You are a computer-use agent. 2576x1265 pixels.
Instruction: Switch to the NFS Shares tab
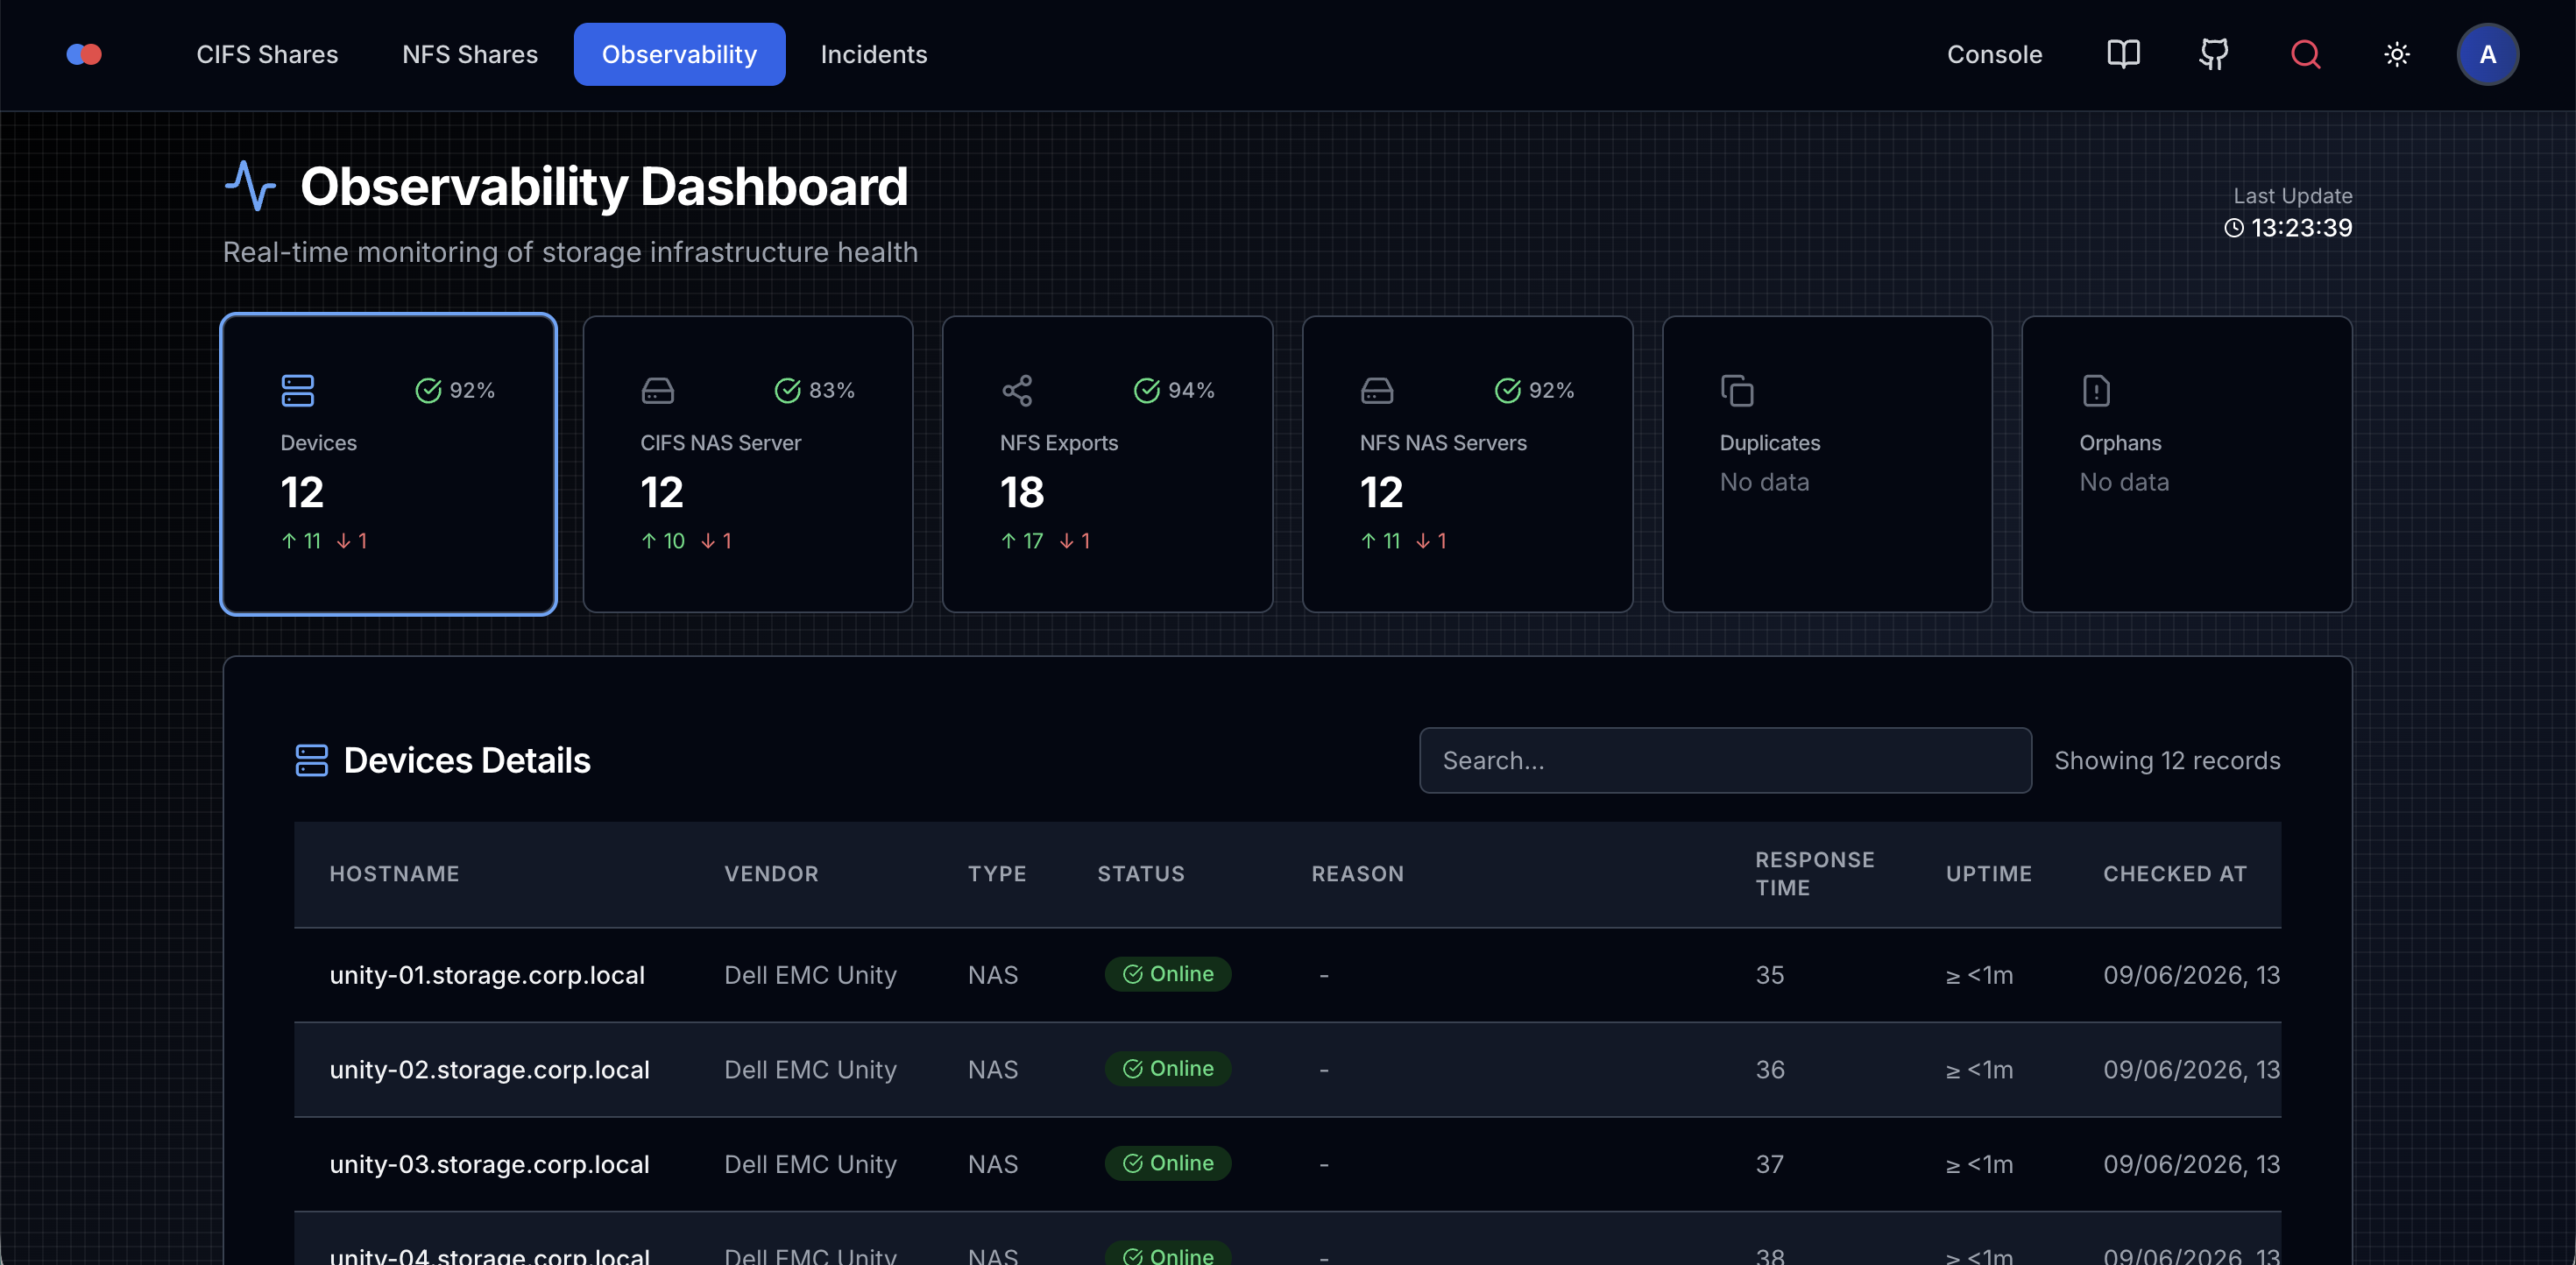click(470, 54)
